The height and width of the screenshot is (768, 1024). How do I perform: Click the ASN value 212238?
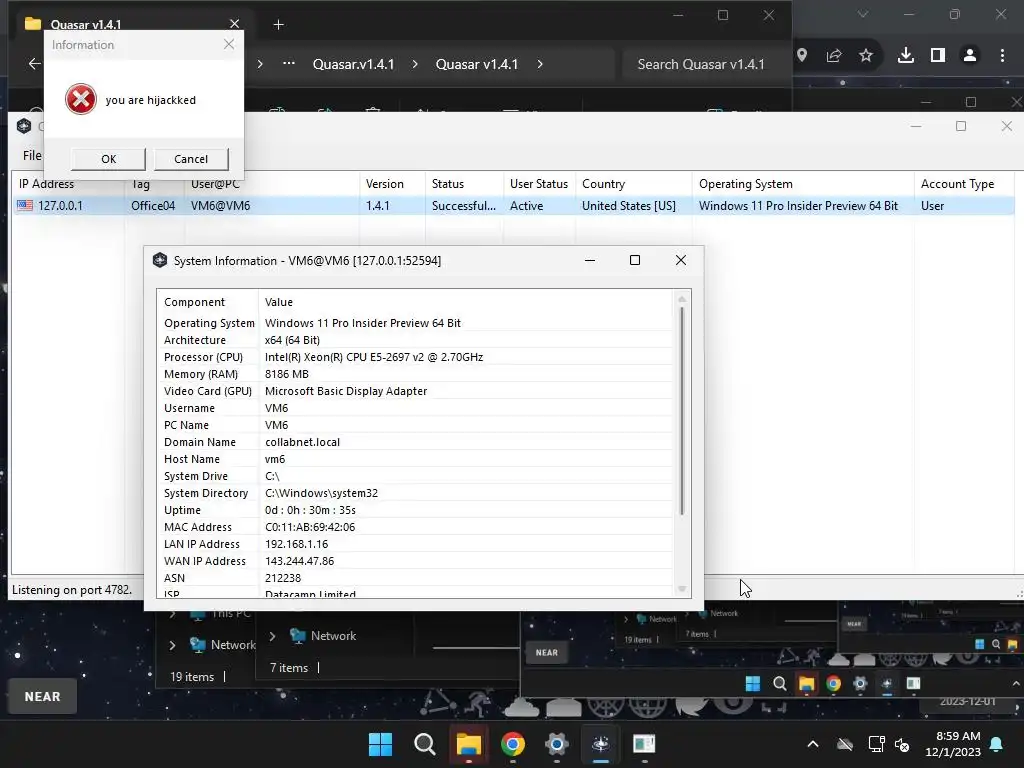[x=283, y=578]
